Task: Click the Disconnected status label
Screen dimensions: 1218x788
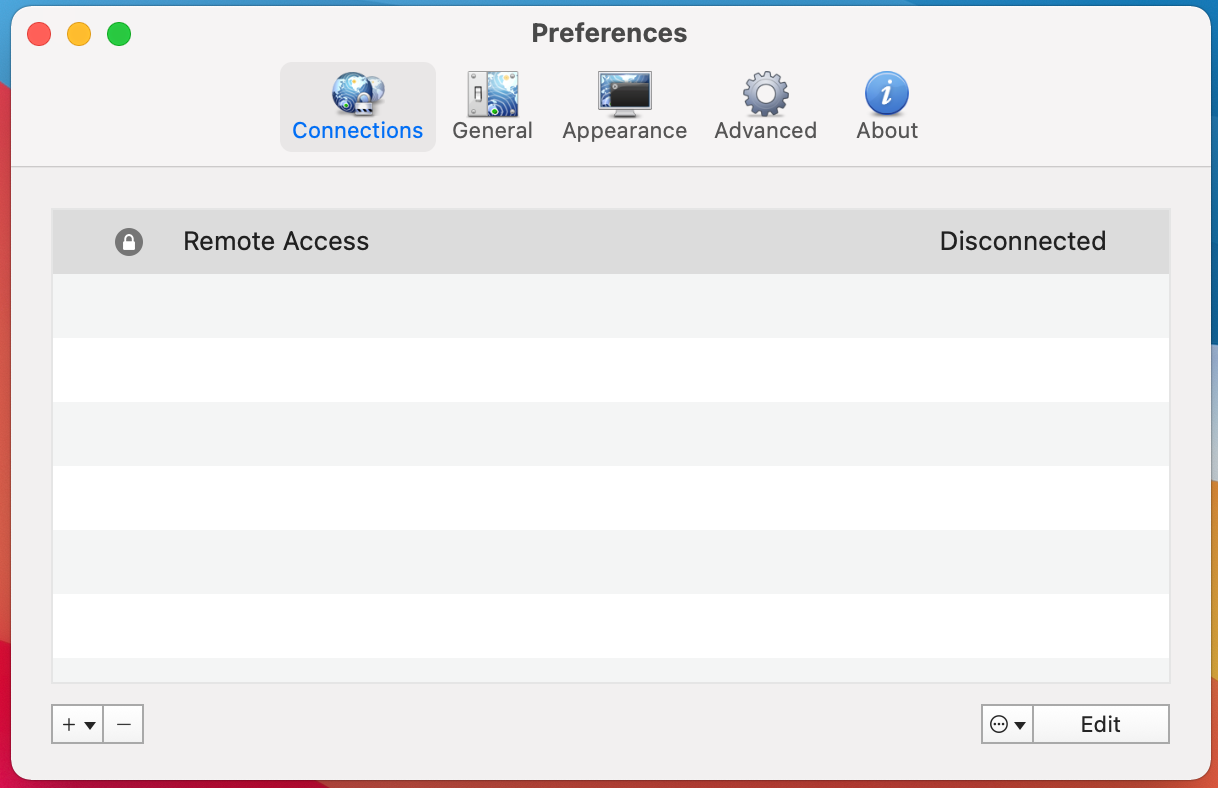Action: [x=1023, y=241]
